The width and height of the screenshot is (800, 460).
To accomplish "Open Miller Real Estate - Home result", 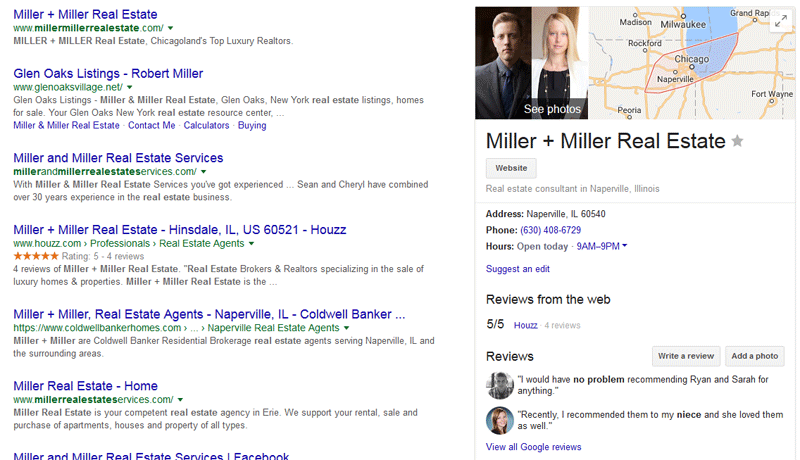I will coord(85,386).
